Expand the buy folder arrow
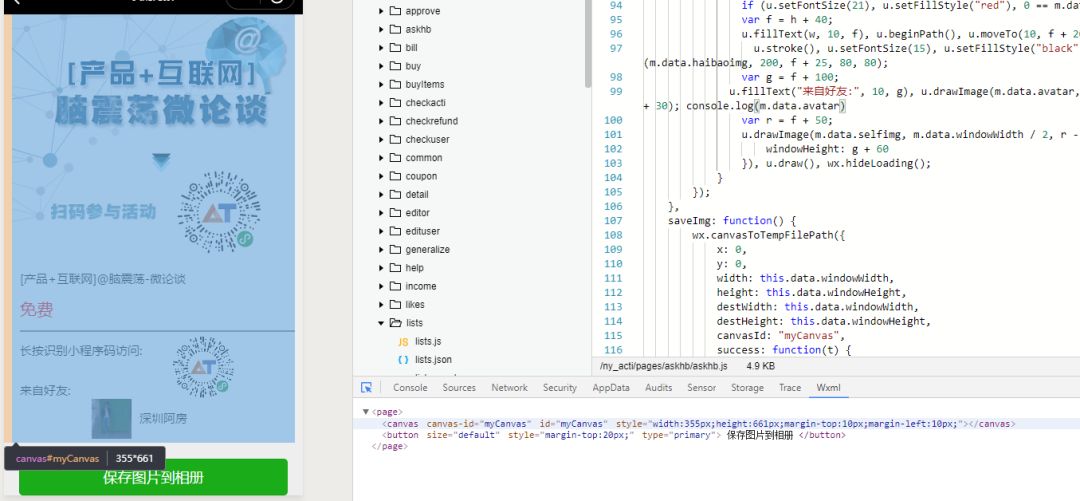 point(381,66)
